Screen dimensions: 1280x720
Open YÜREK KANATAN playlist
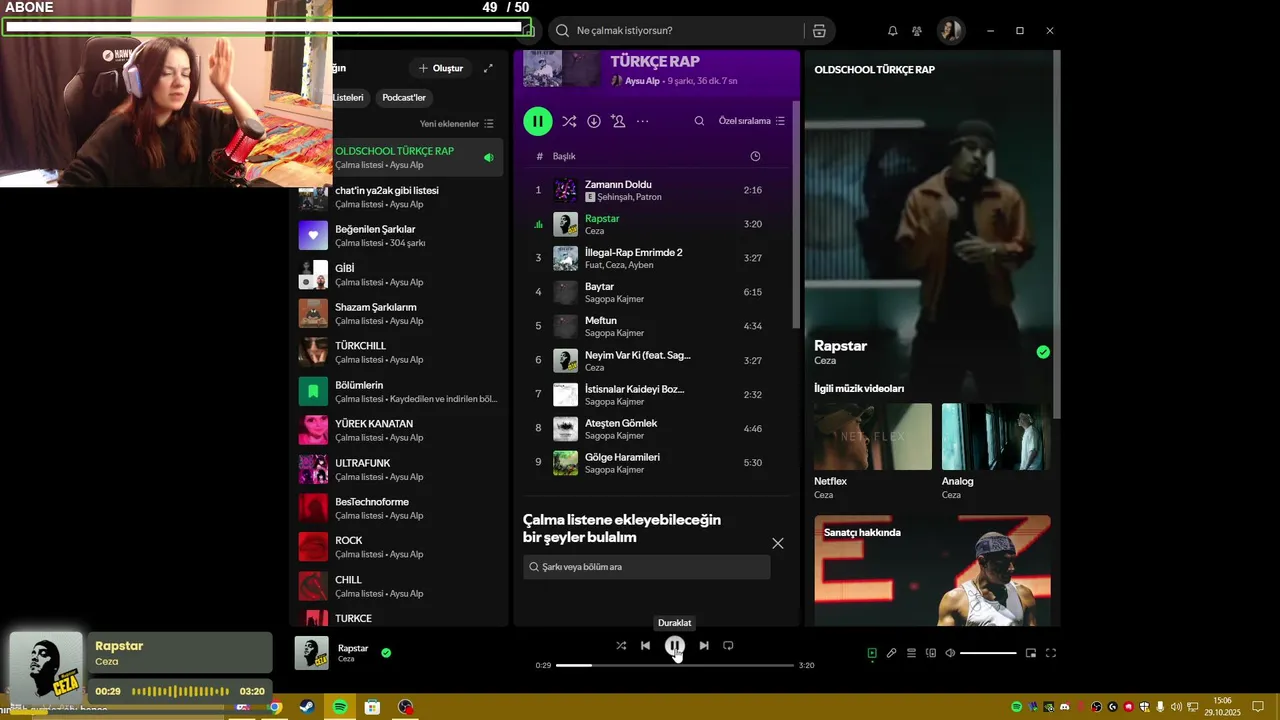pos(400,430)
